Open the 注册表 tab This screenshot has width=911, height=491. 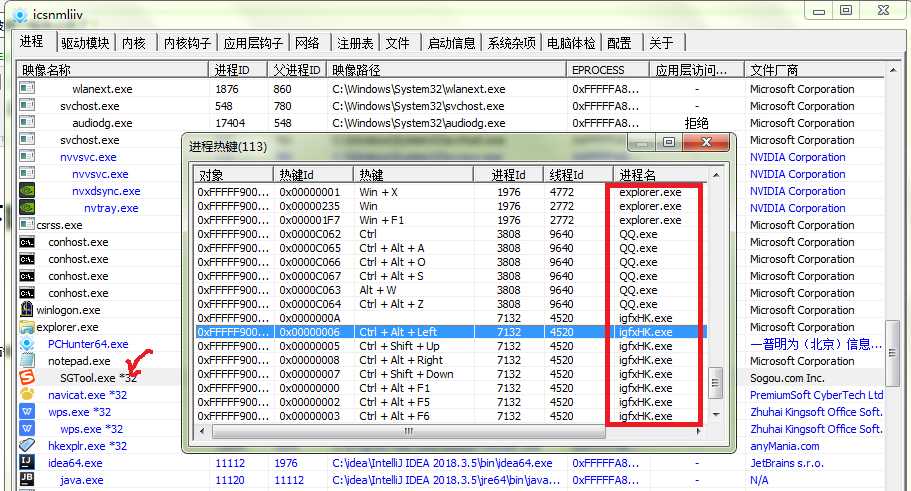tap(355, 43)
